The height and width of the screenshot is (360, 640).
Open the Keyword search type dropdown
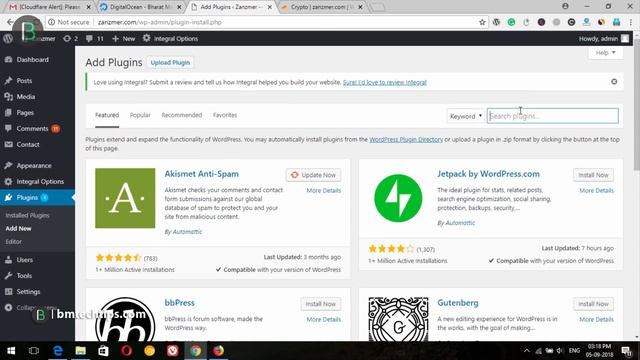[466, 116]
